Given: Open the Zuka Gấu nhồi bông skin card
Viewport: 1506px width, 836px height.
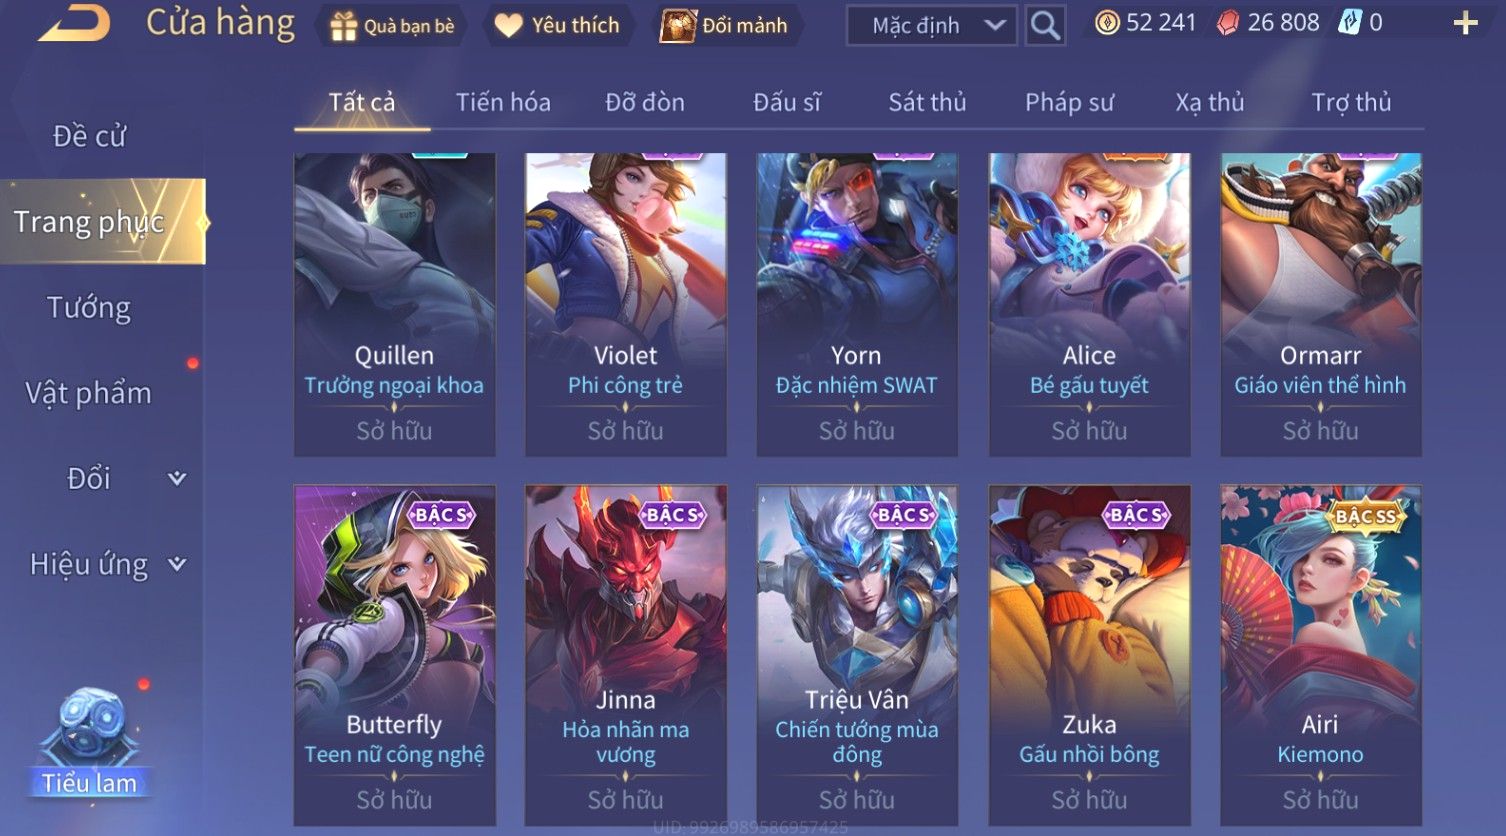Looking at the screenshot, I should coord(1089,655).
